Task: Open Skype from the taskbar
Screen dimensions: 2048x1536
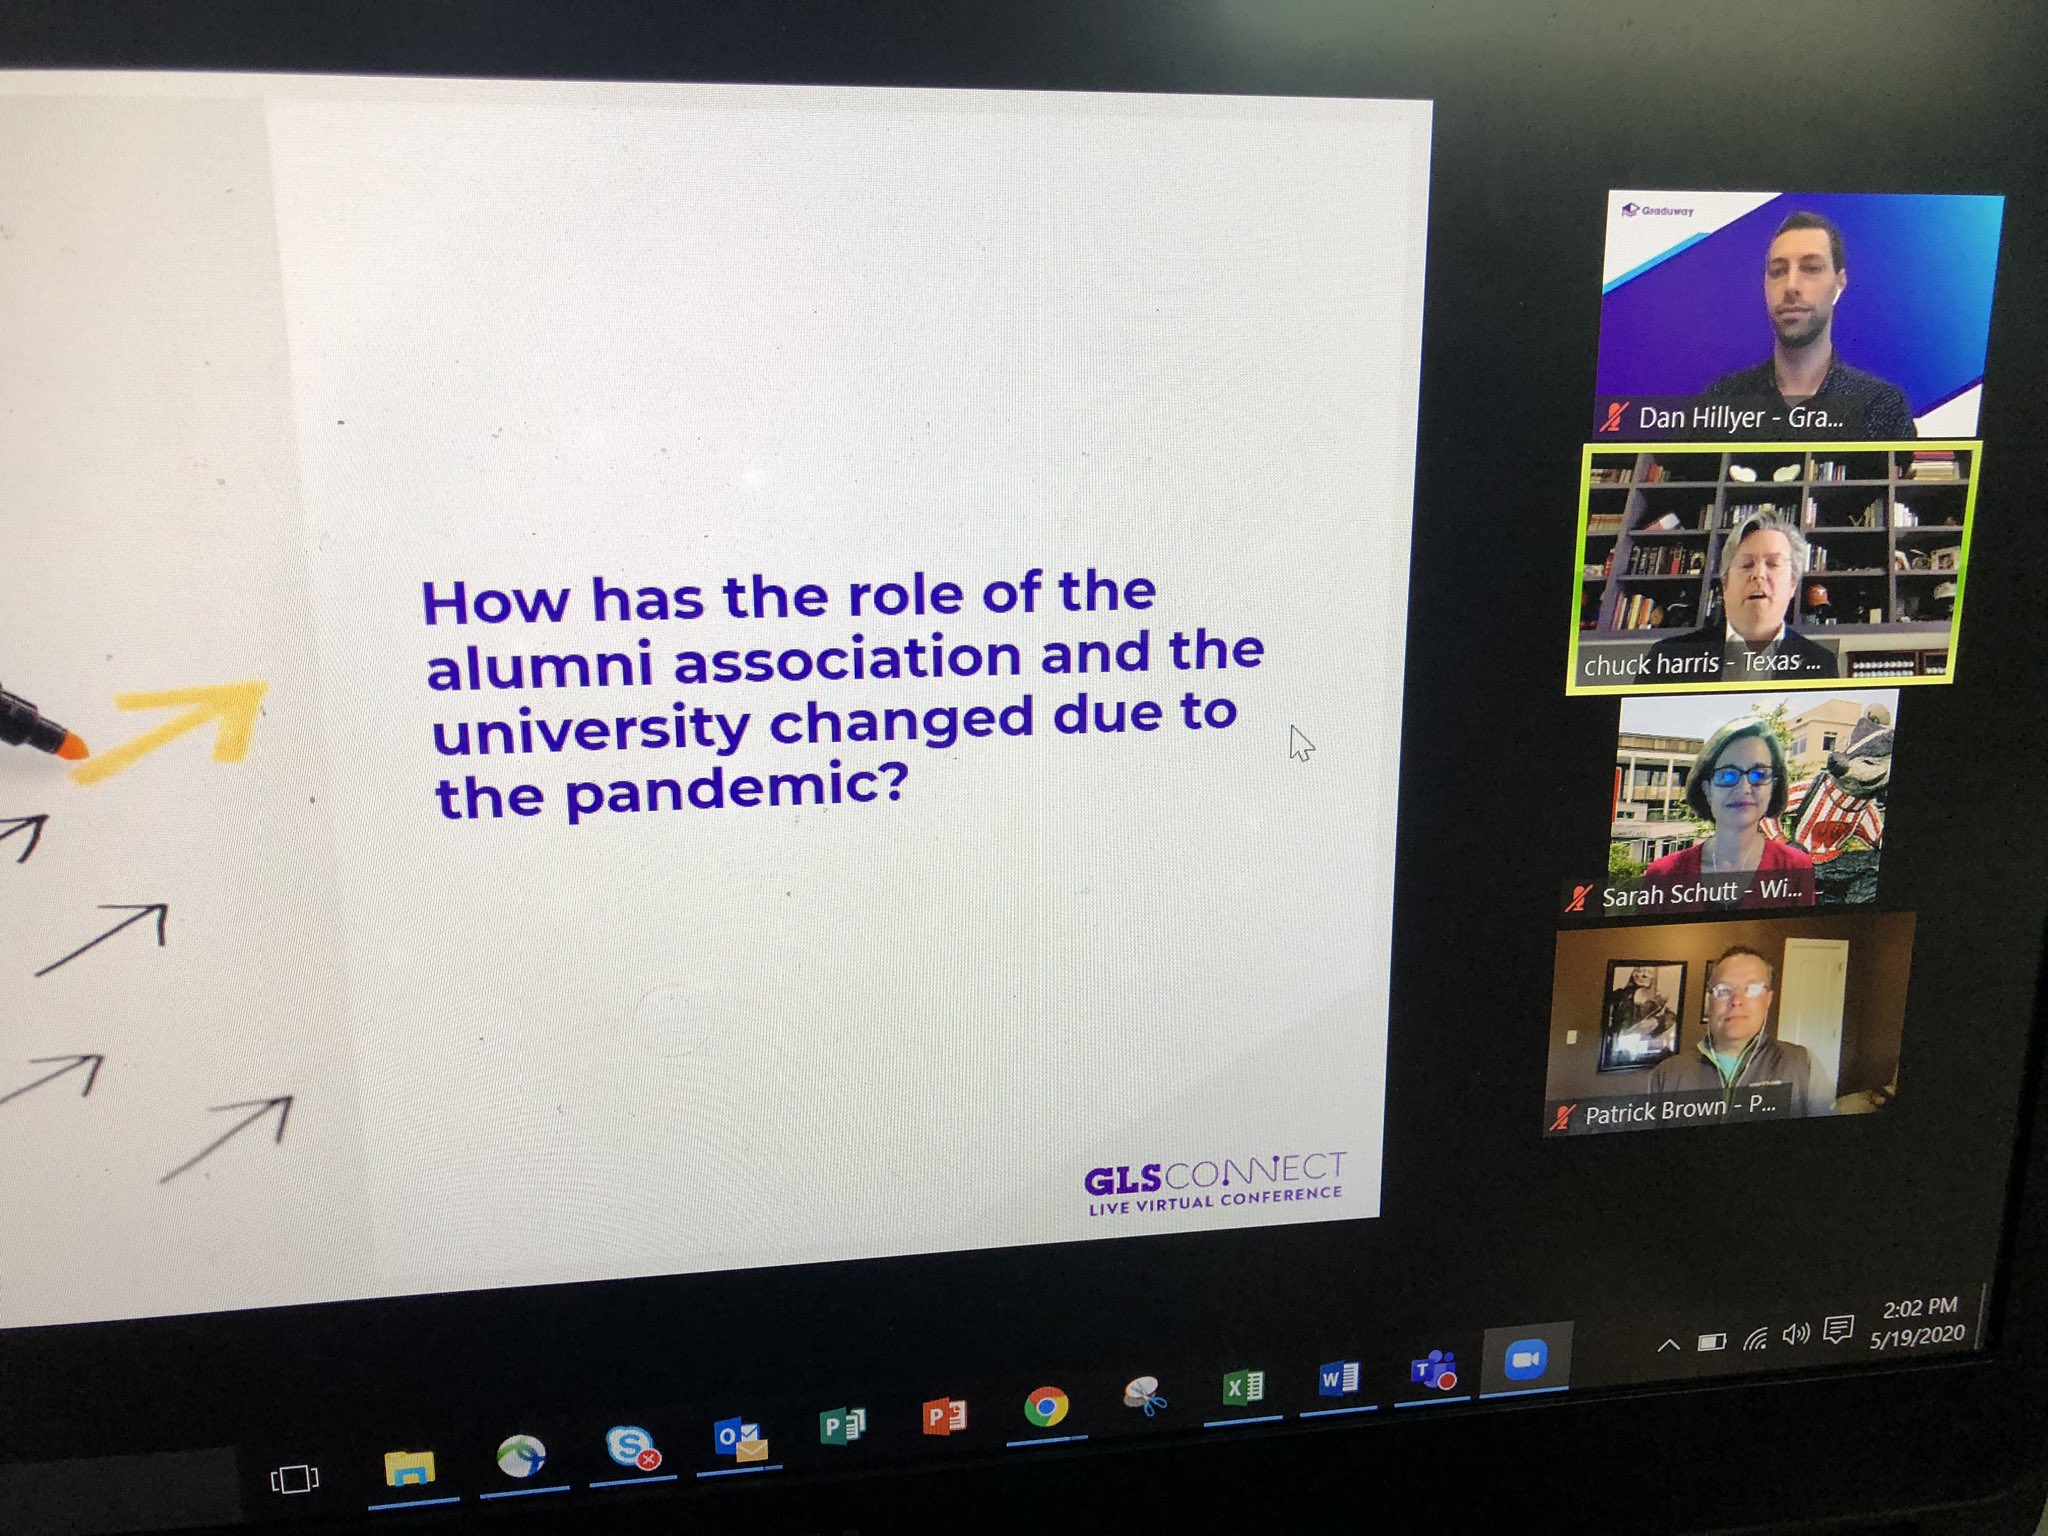Action: [x=632, y=1447]
